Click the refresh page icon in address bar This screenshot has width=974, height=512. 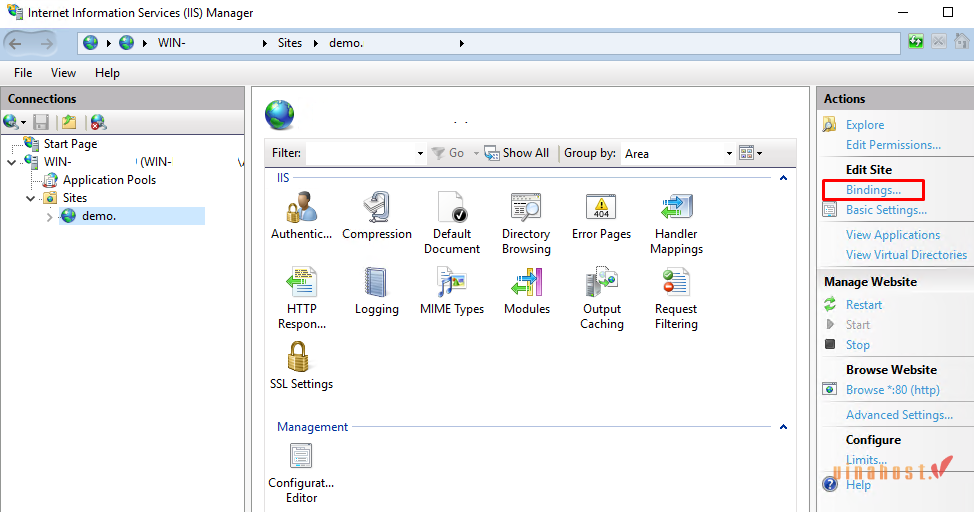[x=916, y=42]
